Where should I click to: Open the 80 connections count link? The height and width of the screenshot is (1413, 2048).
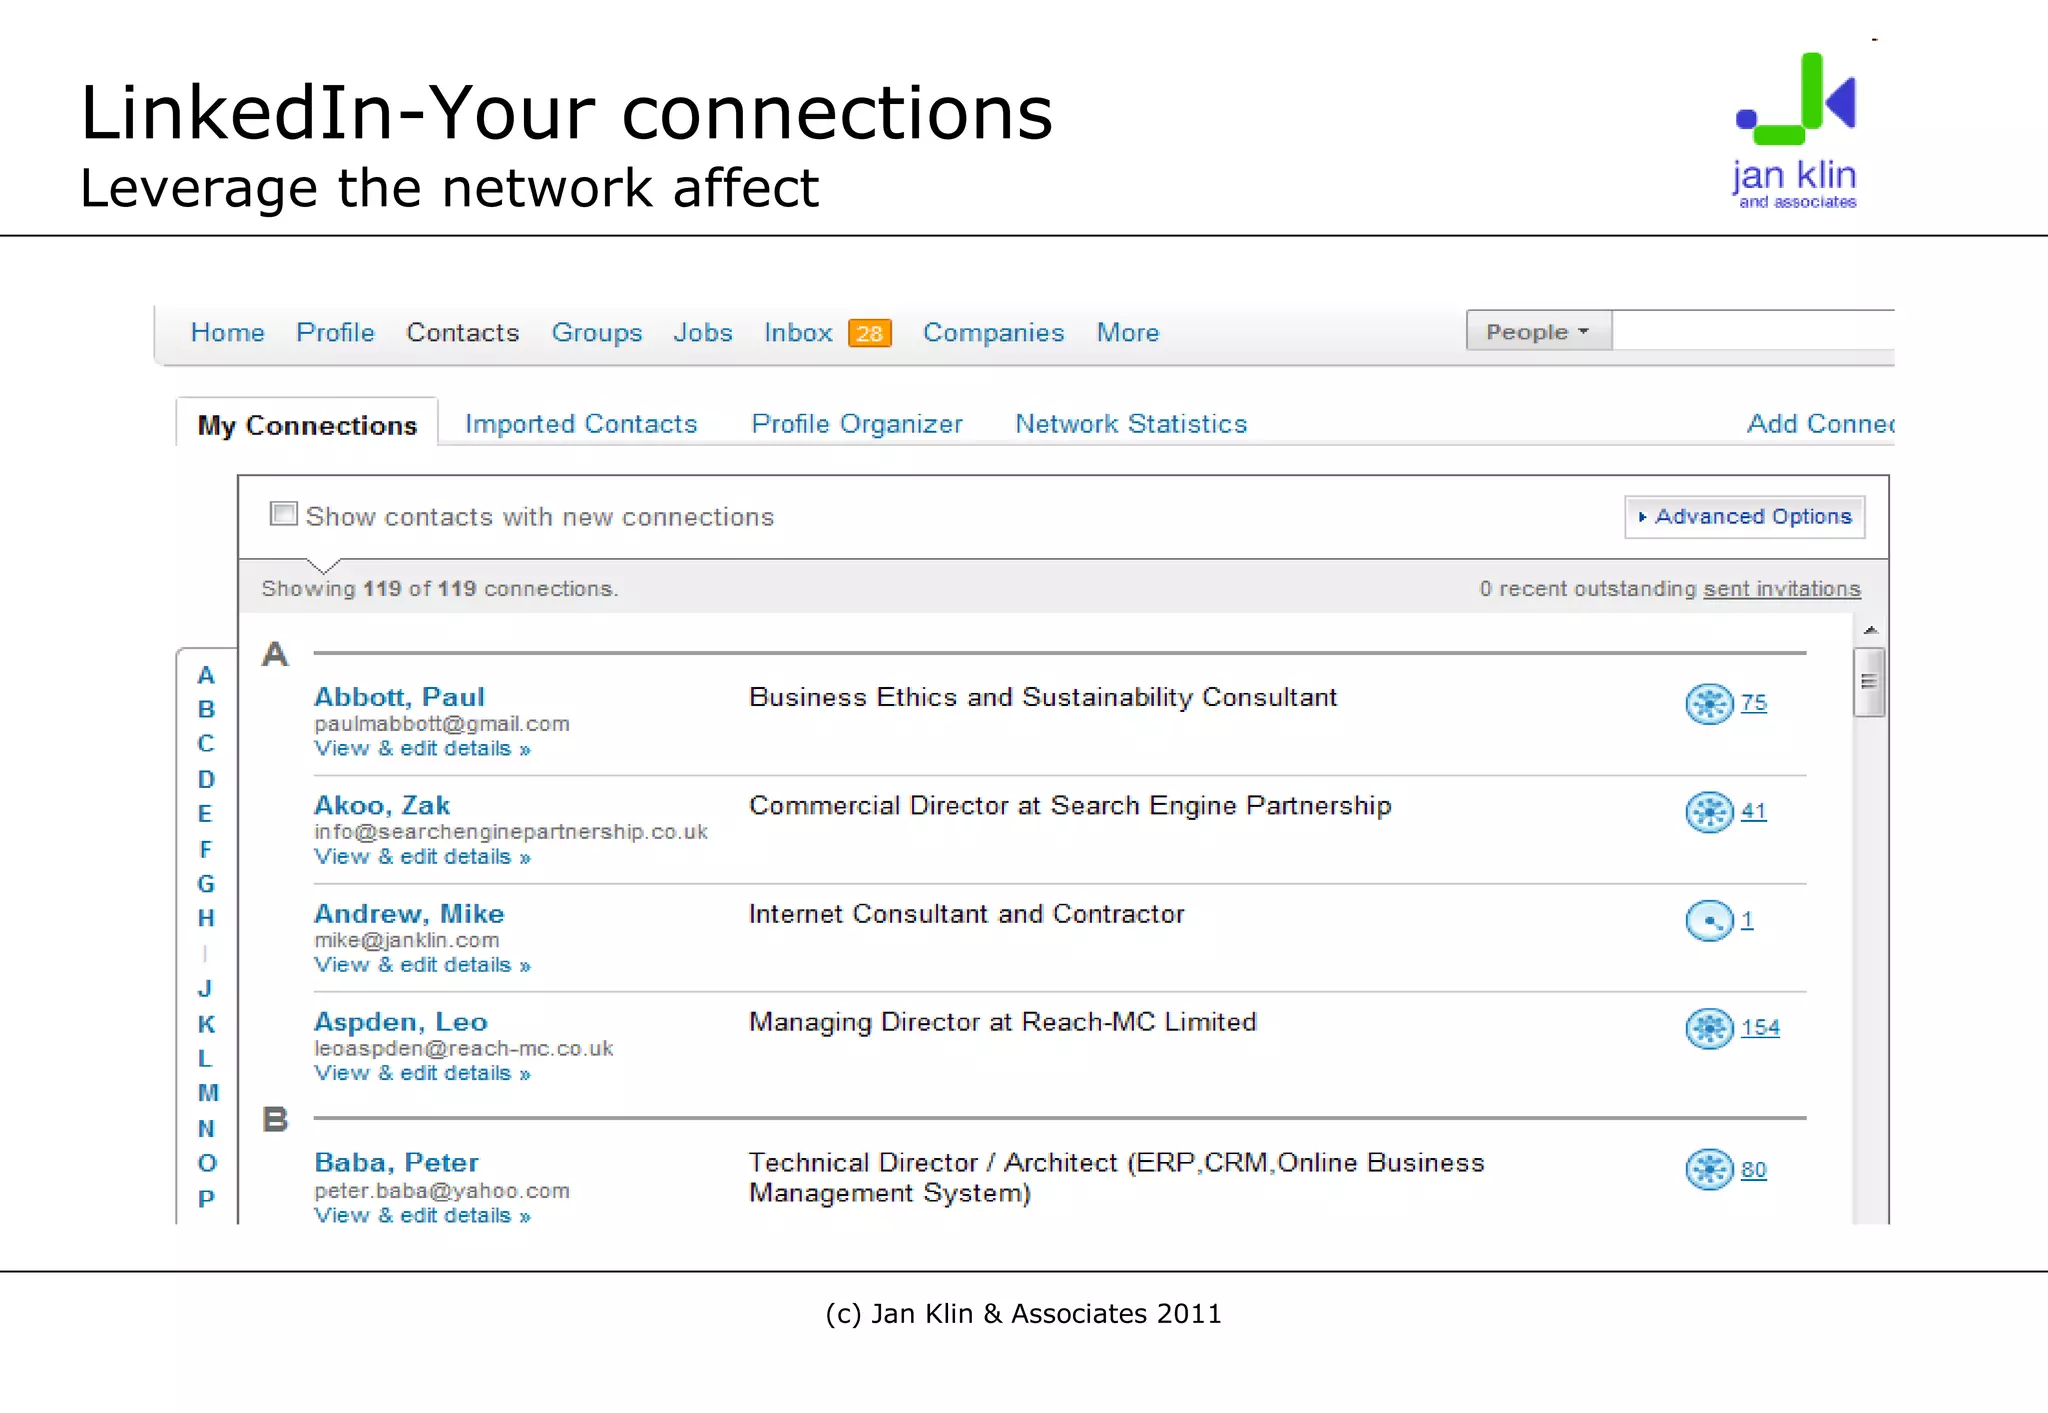[1753, 1170]
